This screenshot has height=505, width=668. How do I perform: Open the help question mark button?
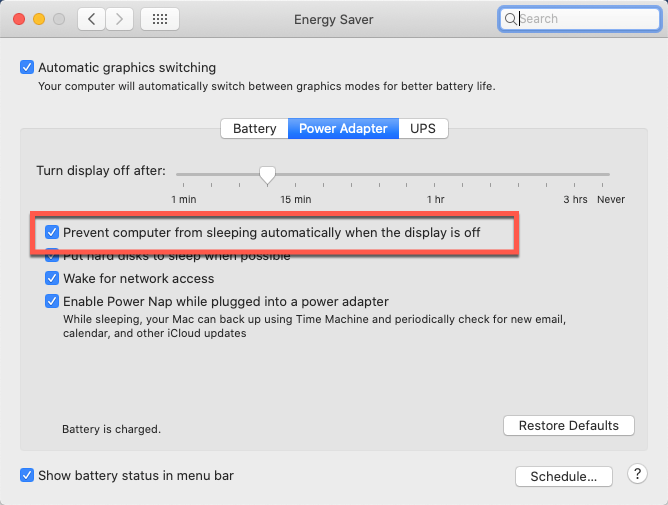pos(636,474)
